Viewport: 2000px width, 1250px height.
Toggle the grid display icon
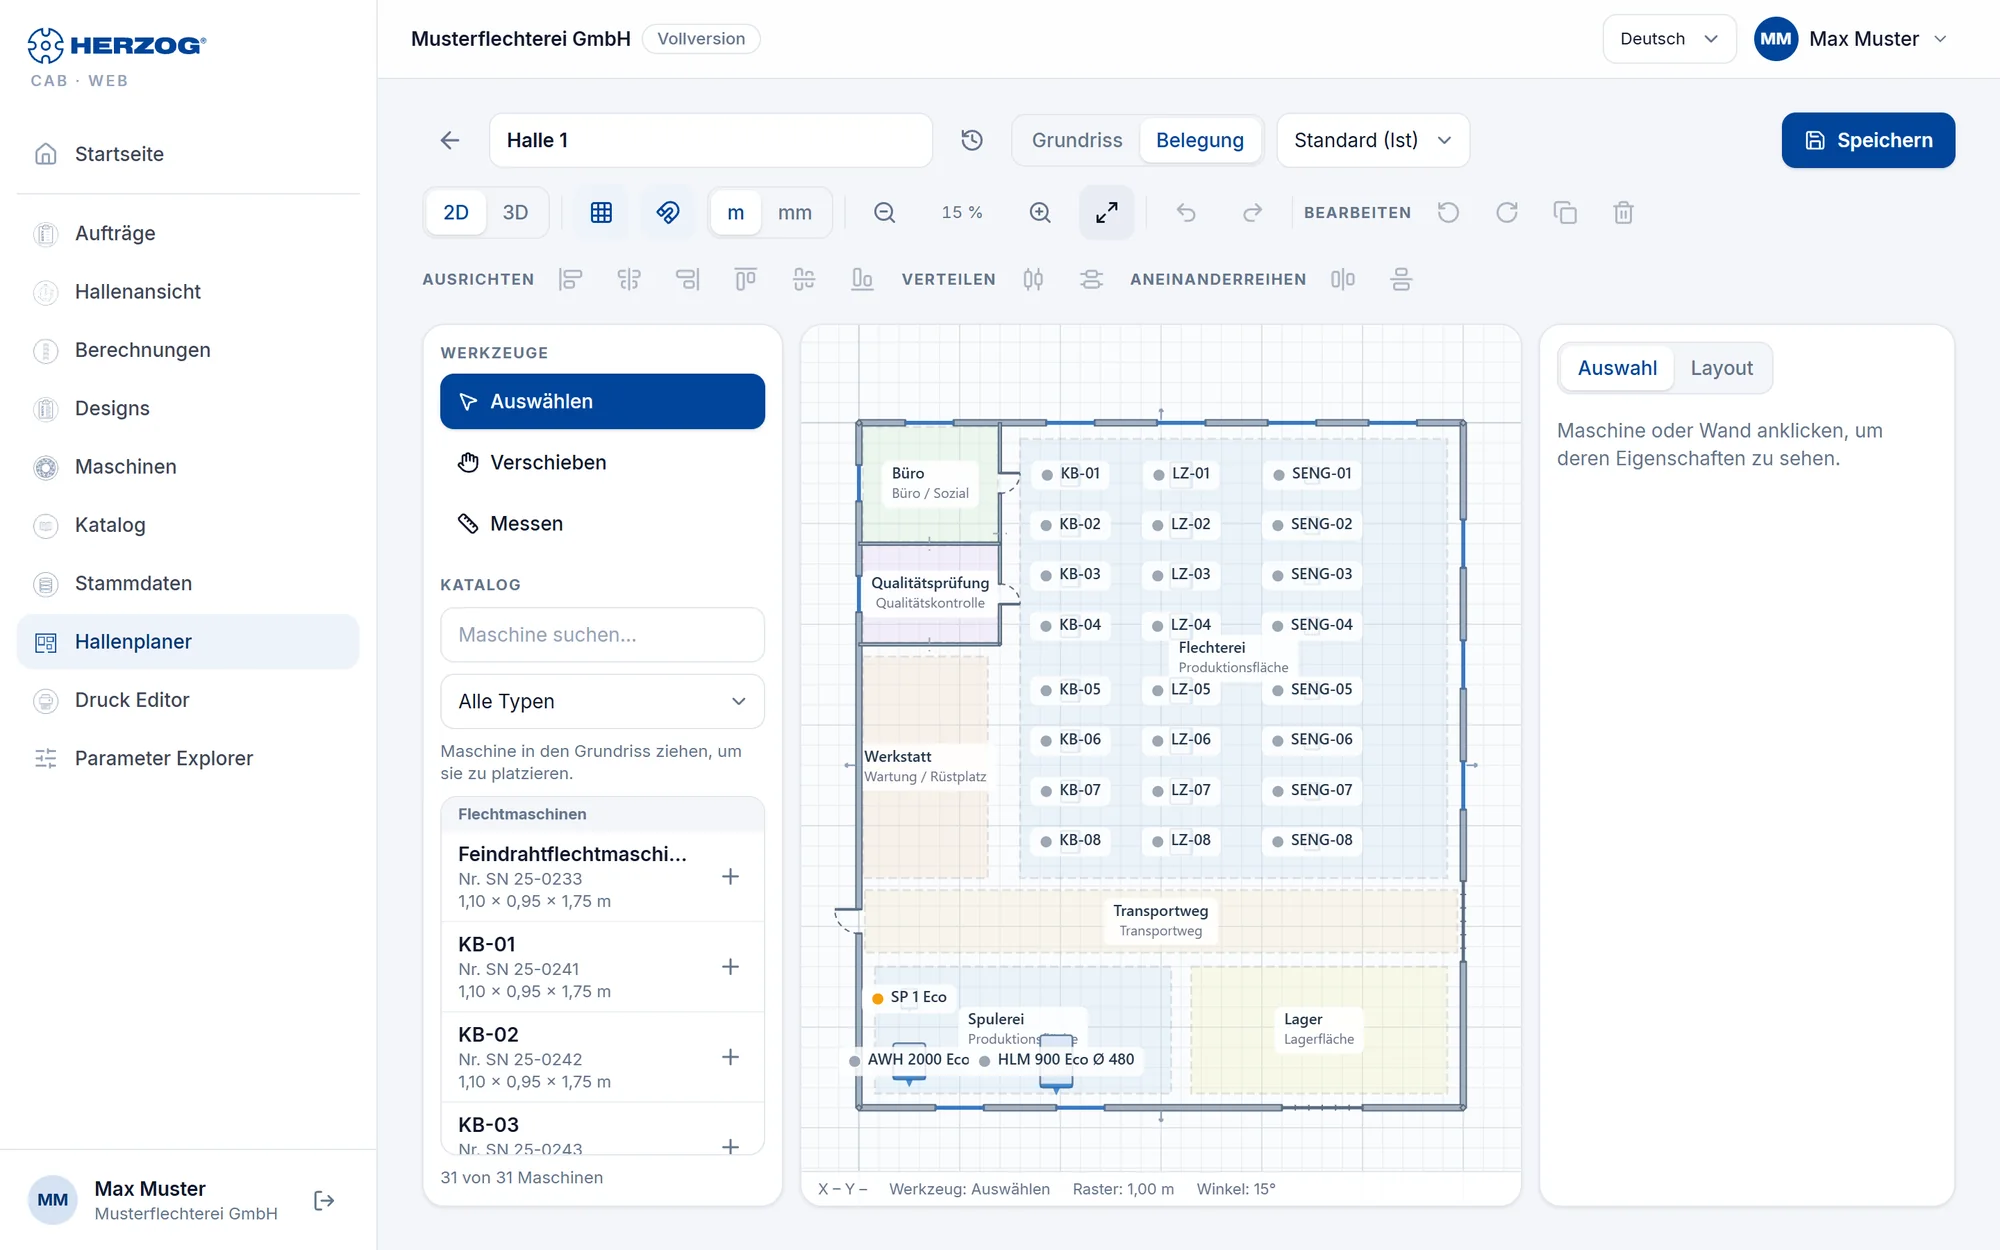601,212
